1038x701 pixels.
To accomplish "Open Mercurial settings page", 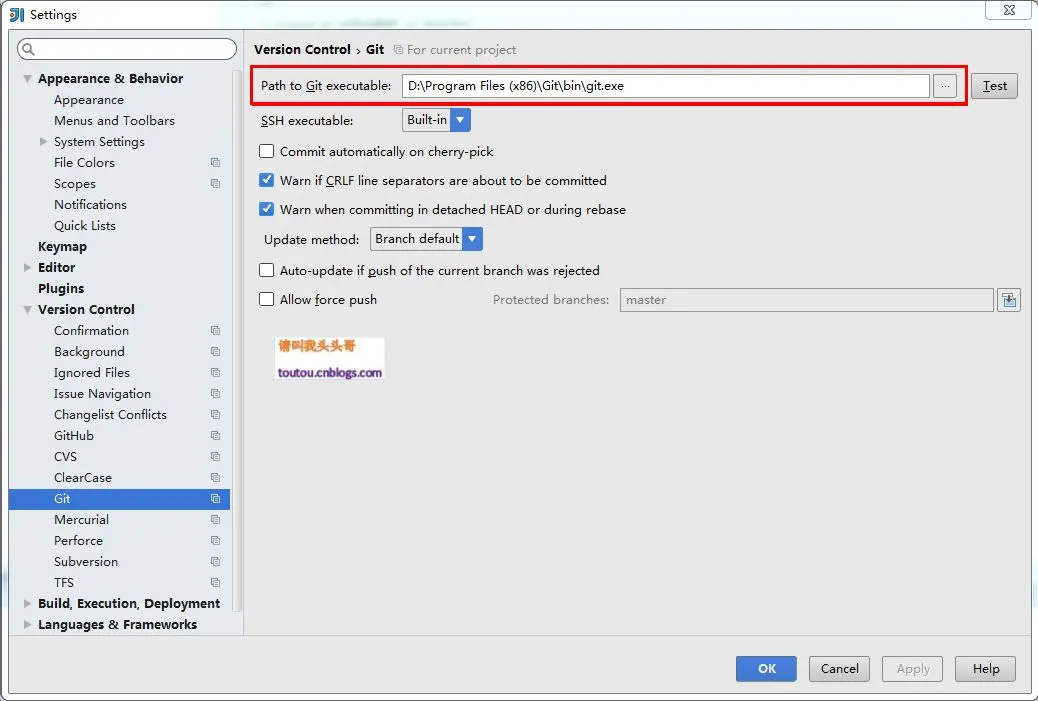I will point(81,520).
